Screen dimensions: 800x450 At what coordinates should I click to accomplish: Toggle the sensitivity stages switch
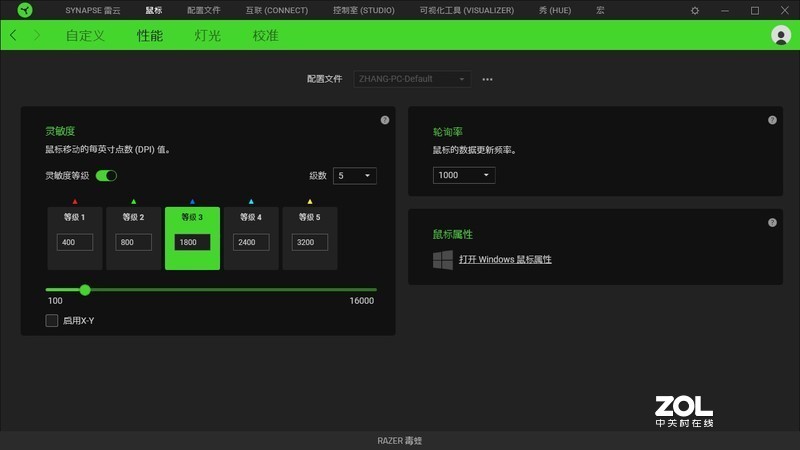[106, 176]
